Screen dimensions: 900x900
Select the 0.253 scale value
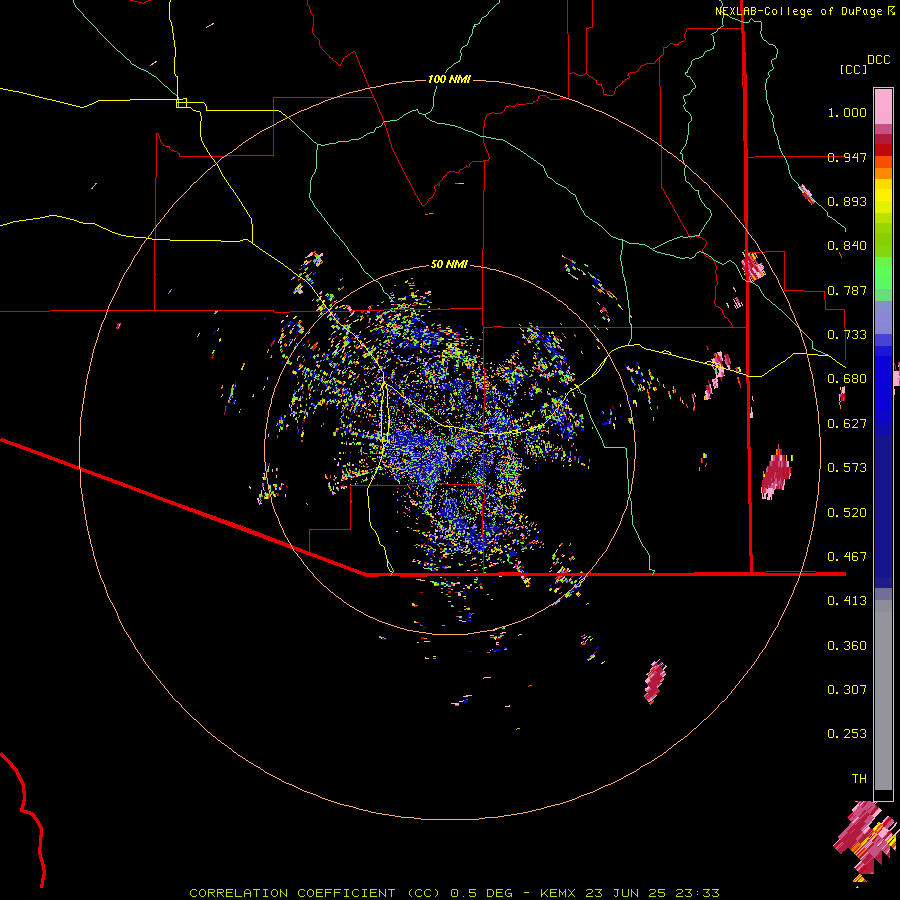(x=847, y=734)
